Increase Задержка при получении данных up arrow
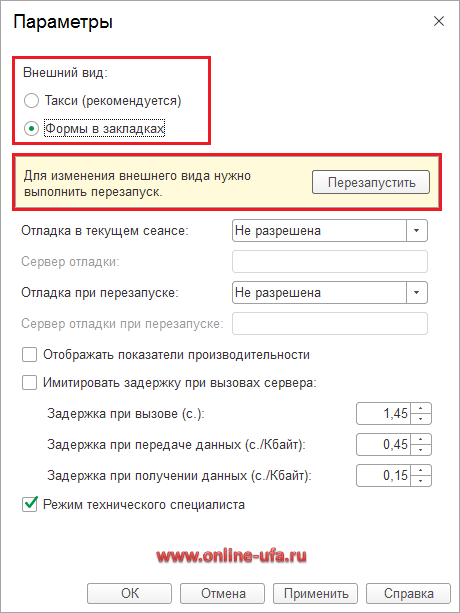Viewport: 460px width, 613px height. coord(421,470)
